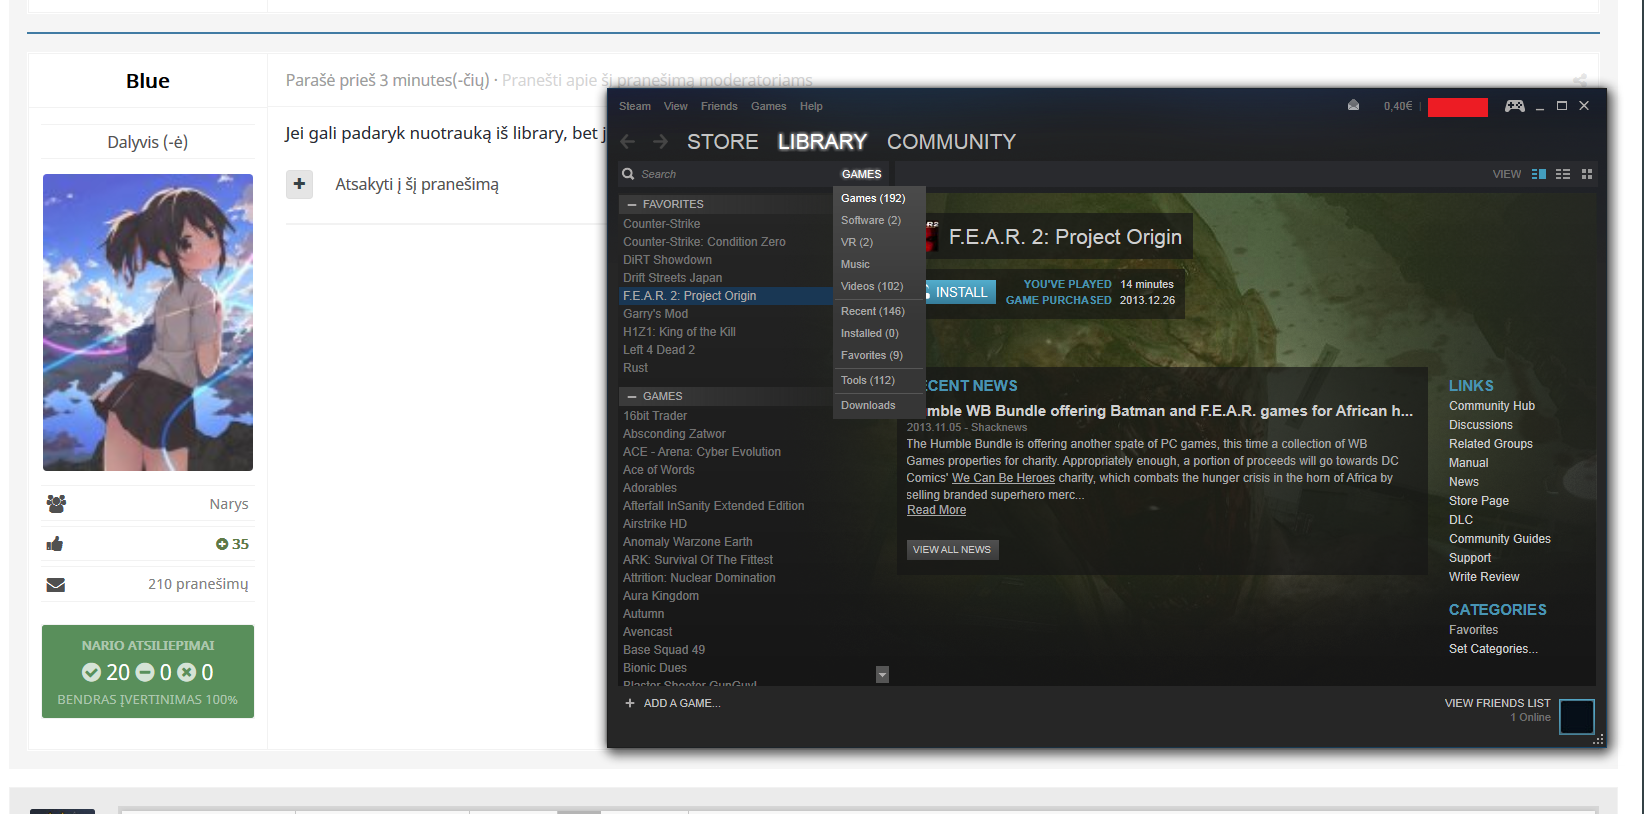Image resolution: width=1644 pixels, height=814 pixels.
Task: Switch to detail view icon
Action: click(1539, 174)
